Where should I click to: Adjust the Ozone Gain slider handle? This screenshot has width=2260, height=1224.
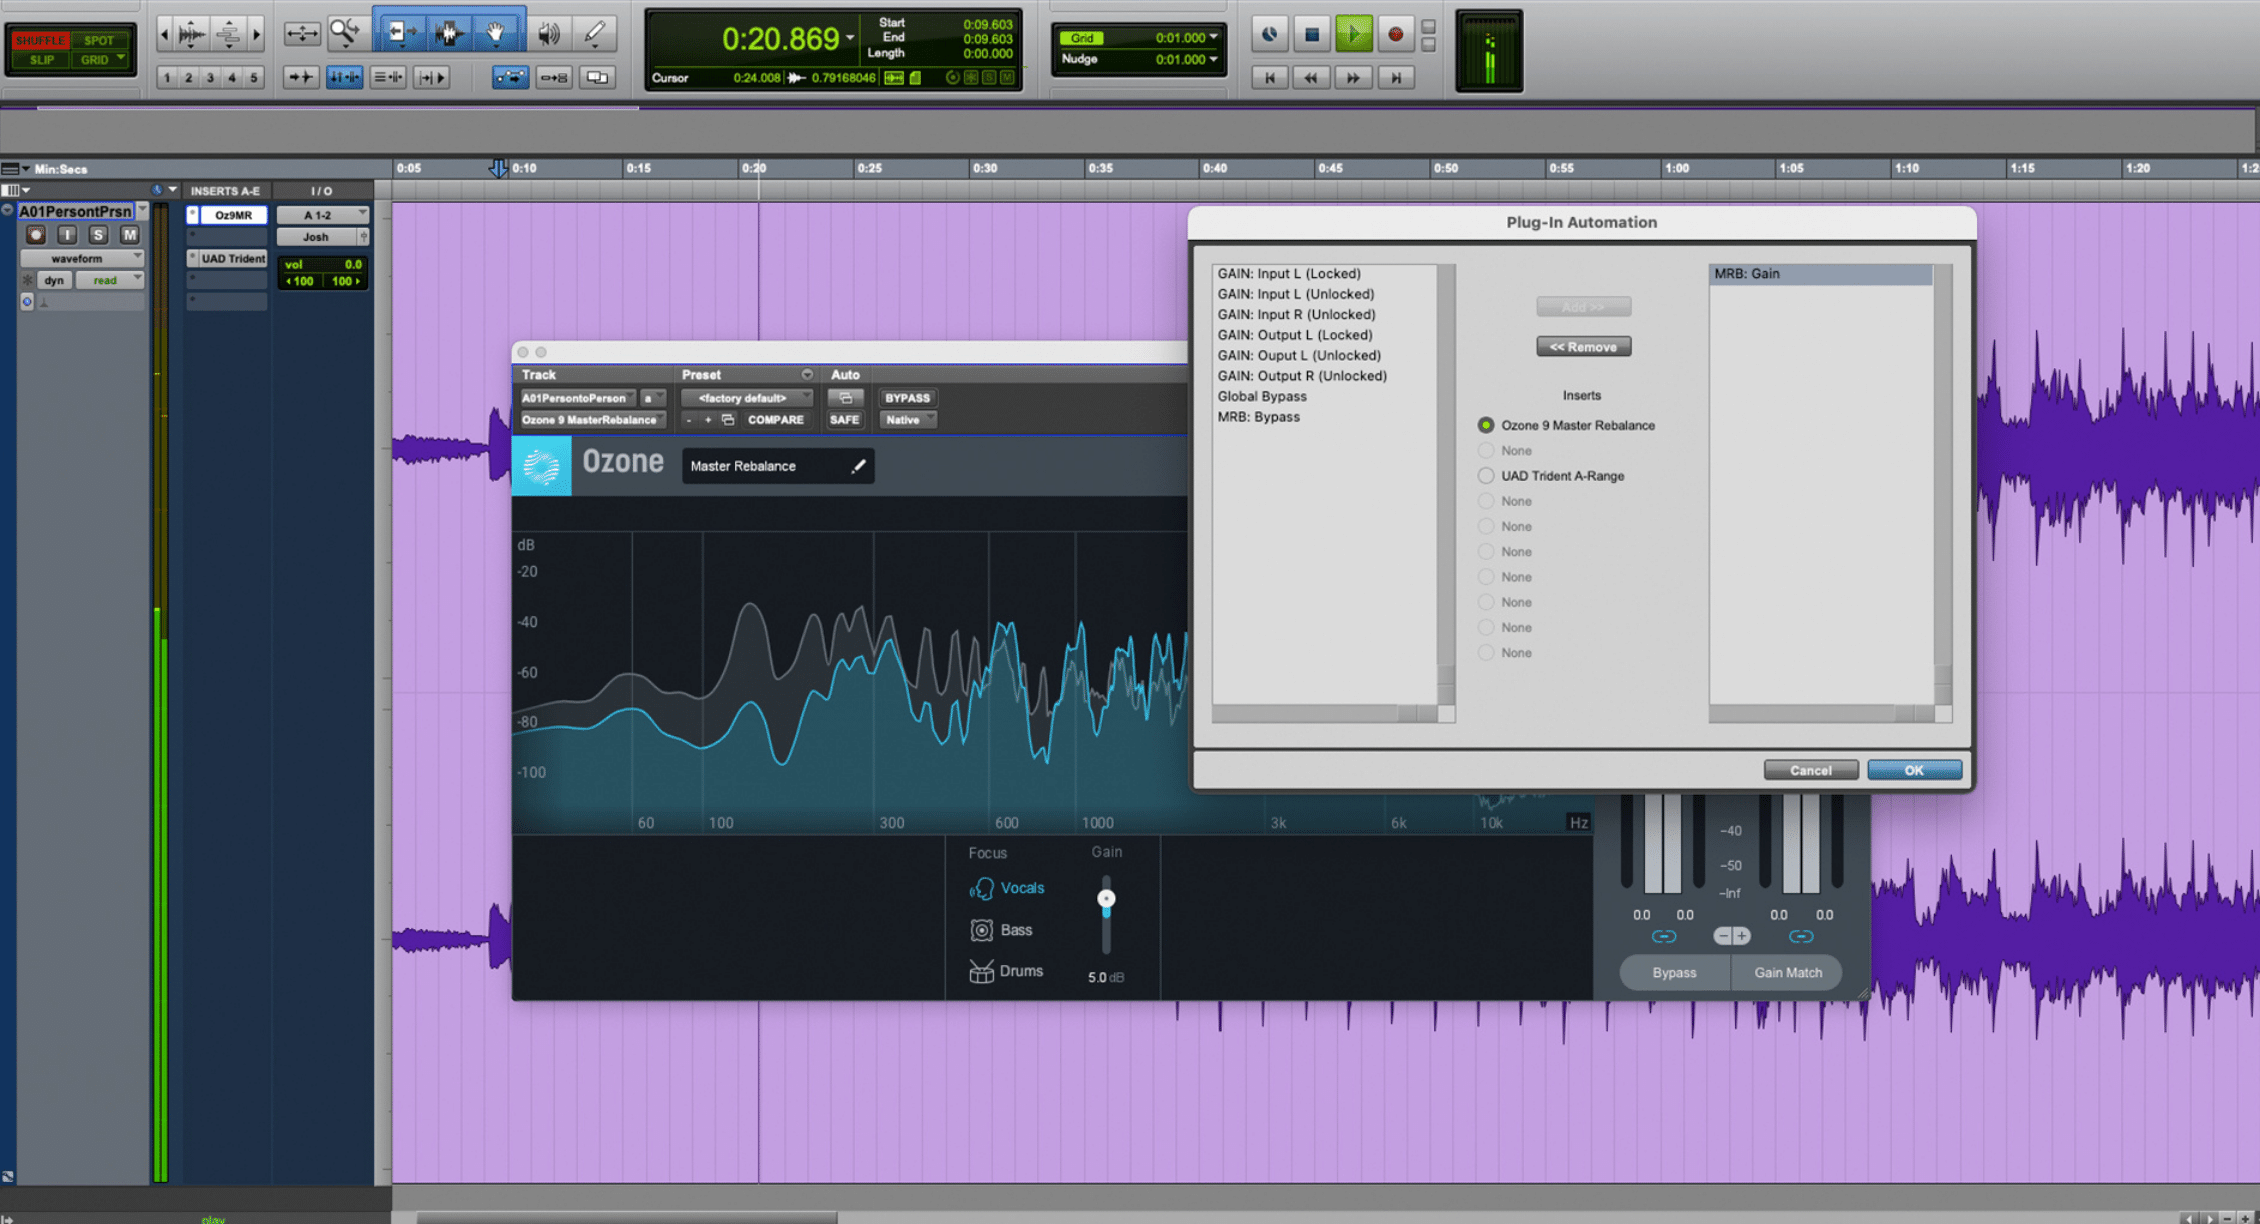pyautogui.click(x=1106, y=899)
